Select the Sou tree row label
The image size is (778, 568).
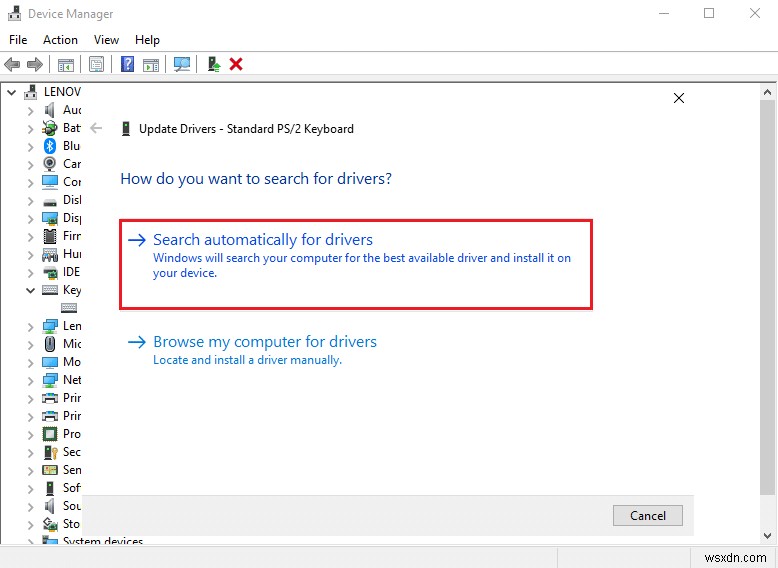click(71, 506)
